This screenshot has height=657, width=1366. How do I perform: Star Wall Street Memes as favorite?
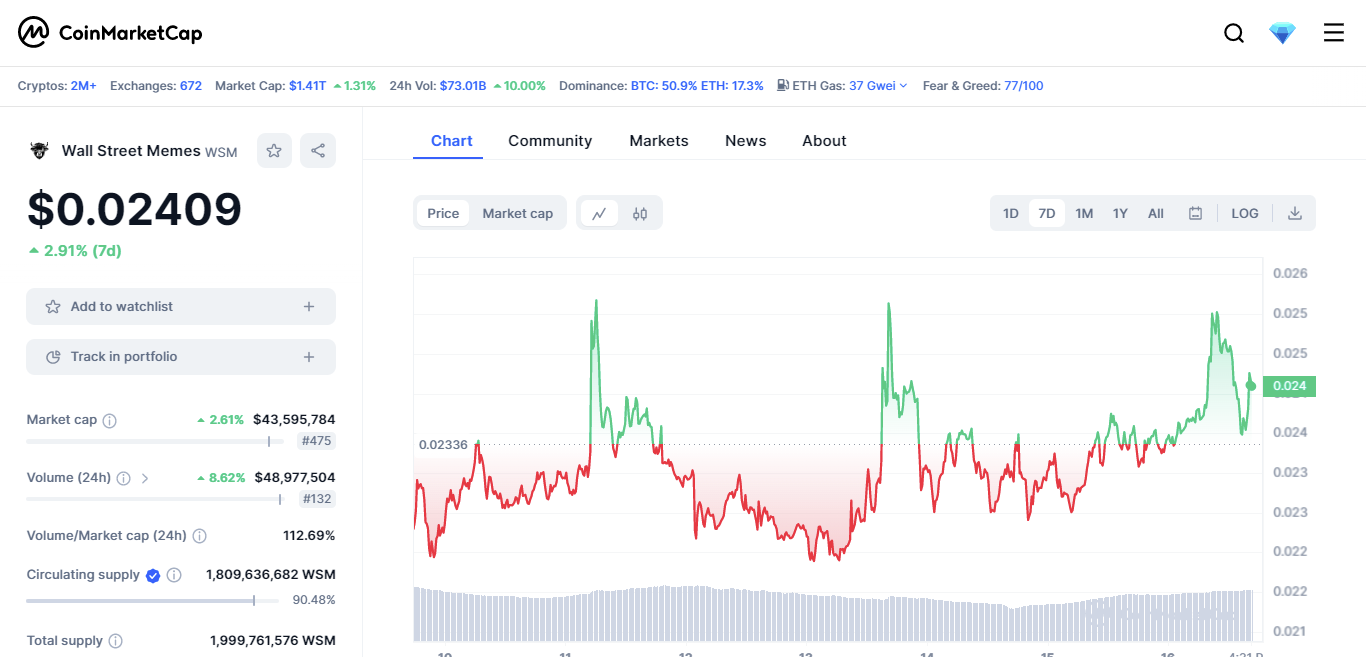[274, 151]
